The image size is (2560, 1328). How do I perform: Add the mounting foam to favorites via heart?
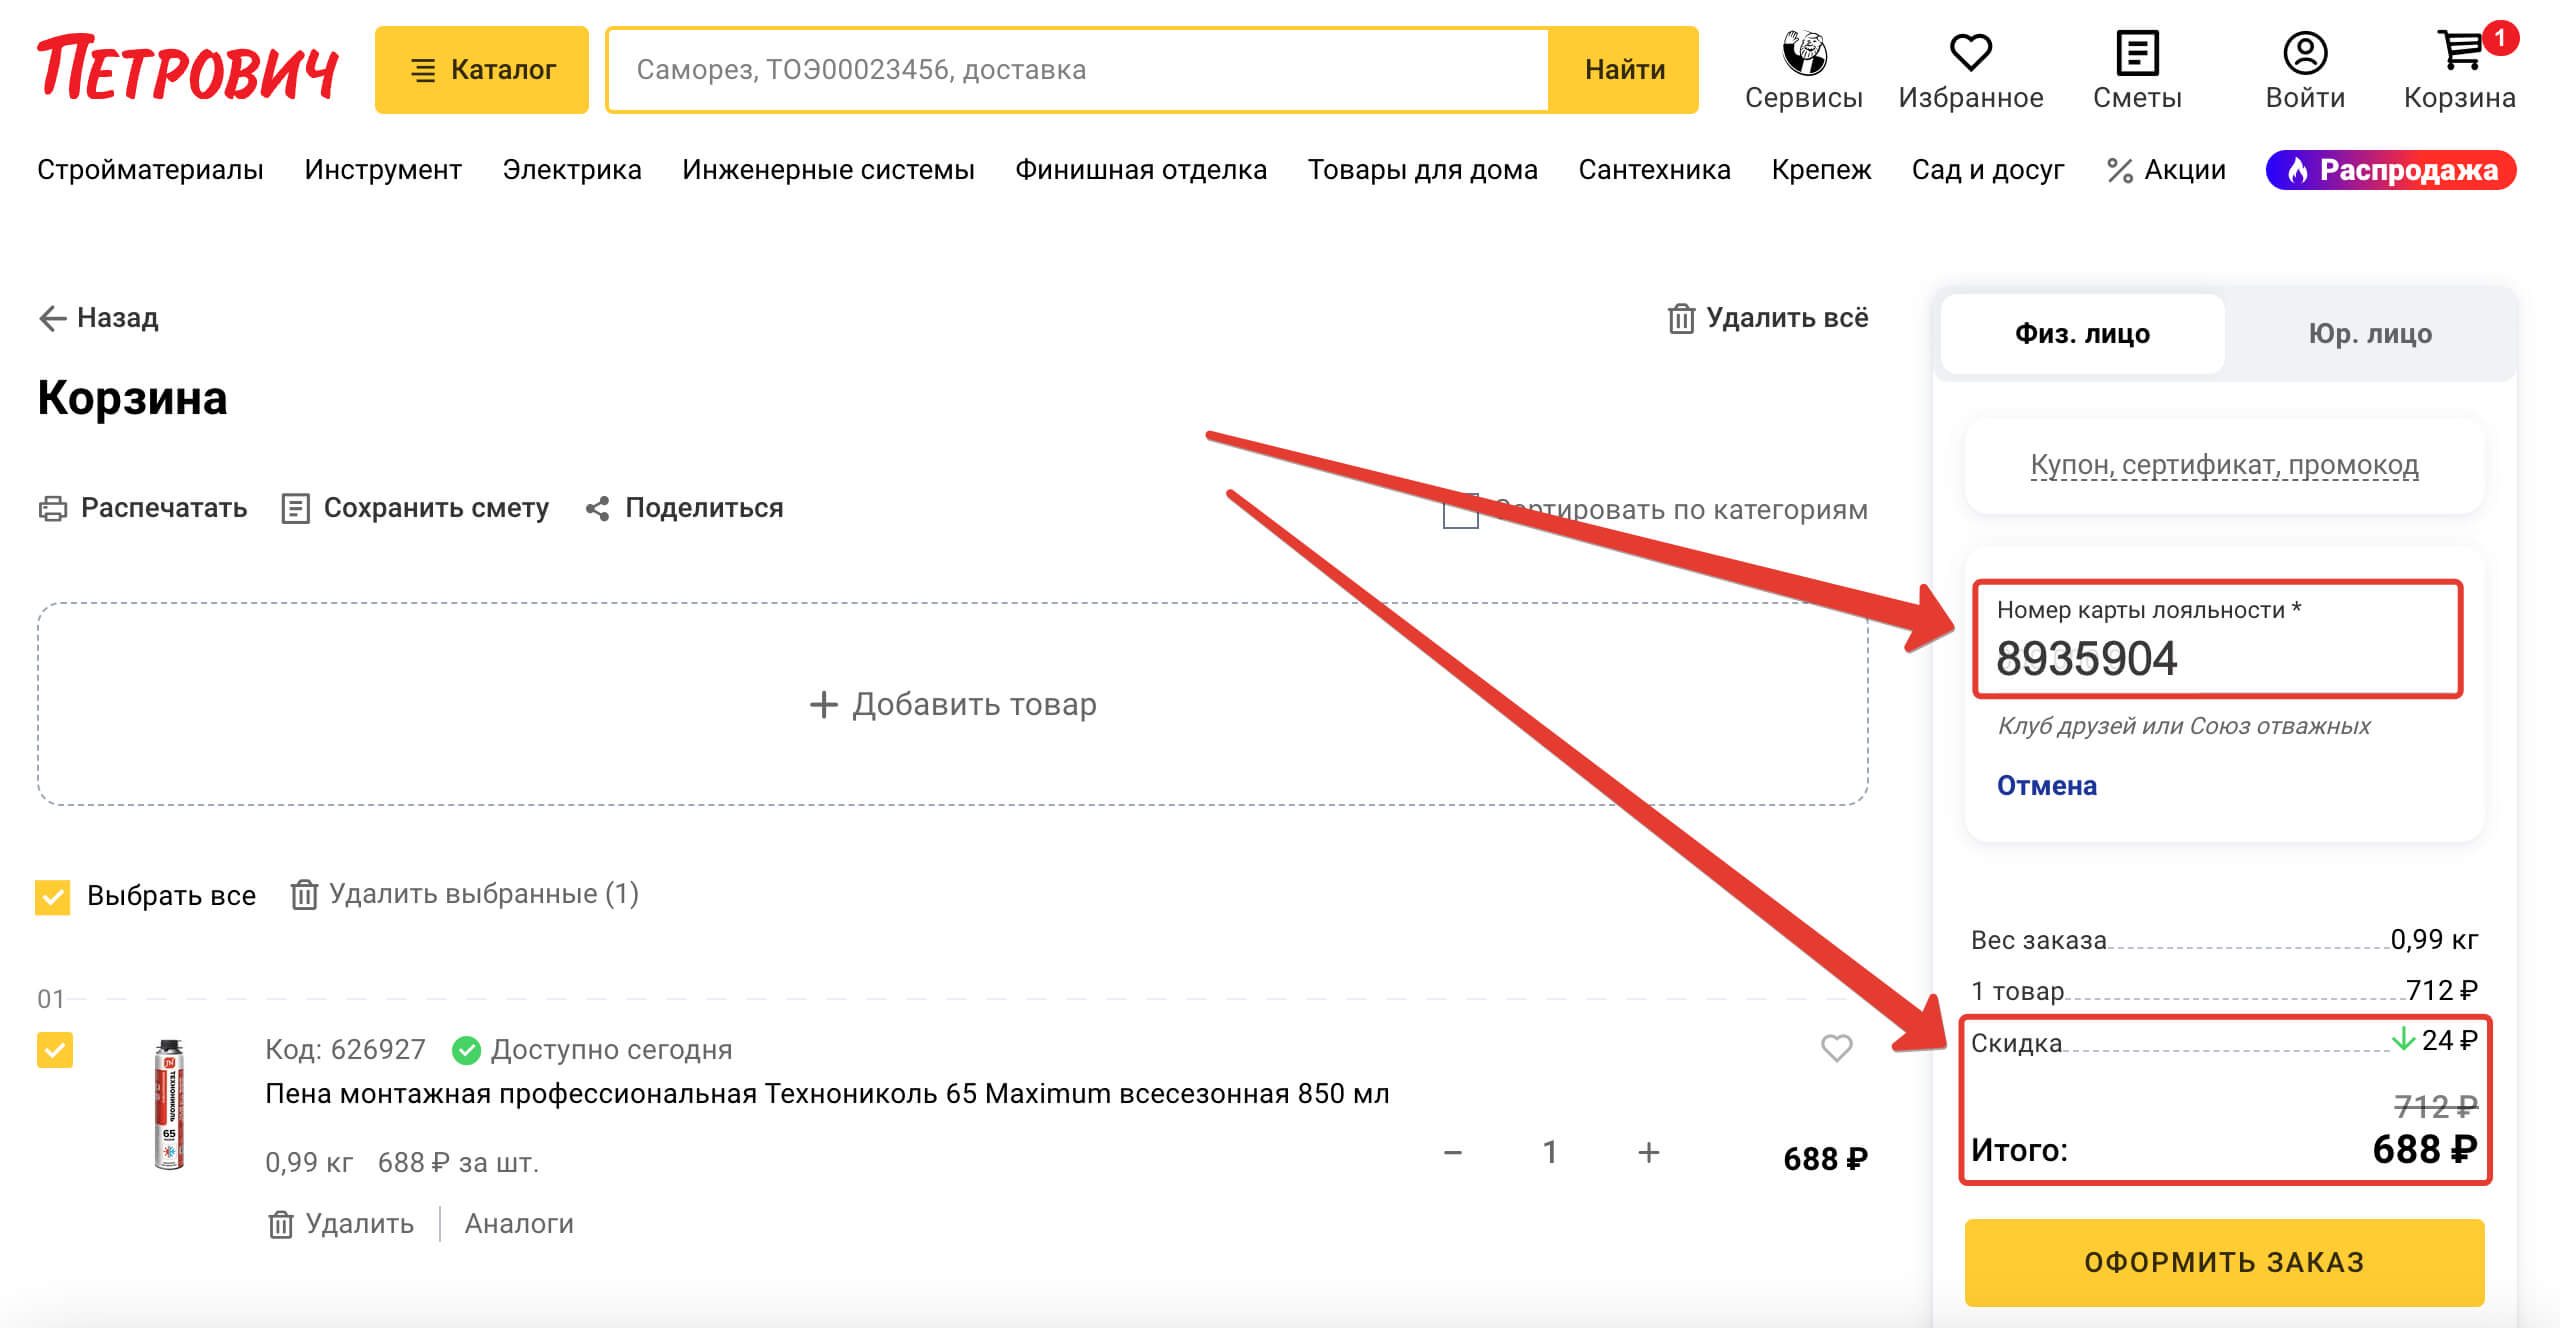[1836, 1049]
